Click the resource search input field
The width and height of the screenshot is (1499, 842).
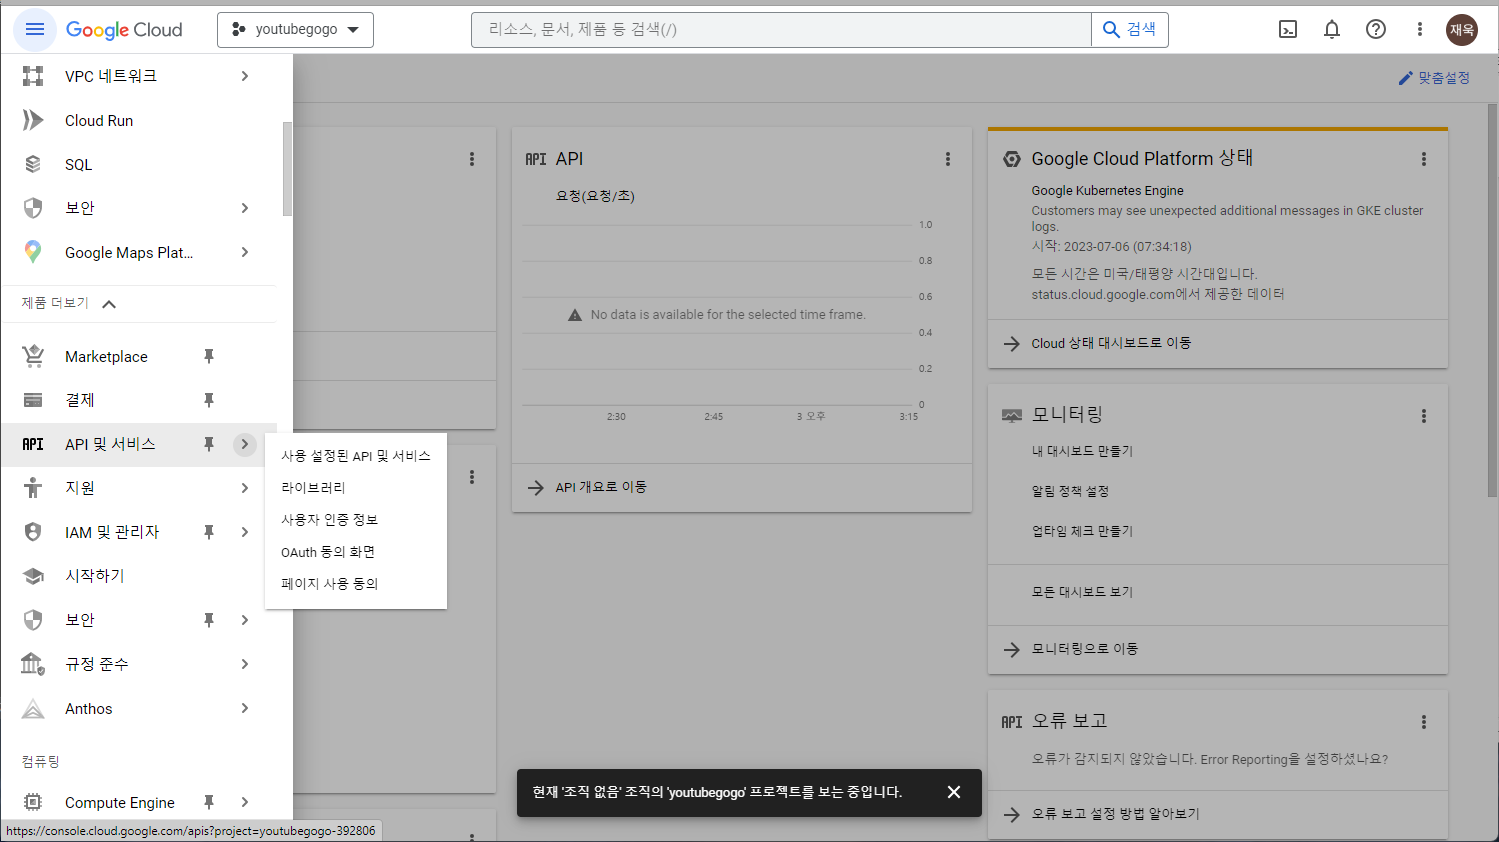(781, 30)
